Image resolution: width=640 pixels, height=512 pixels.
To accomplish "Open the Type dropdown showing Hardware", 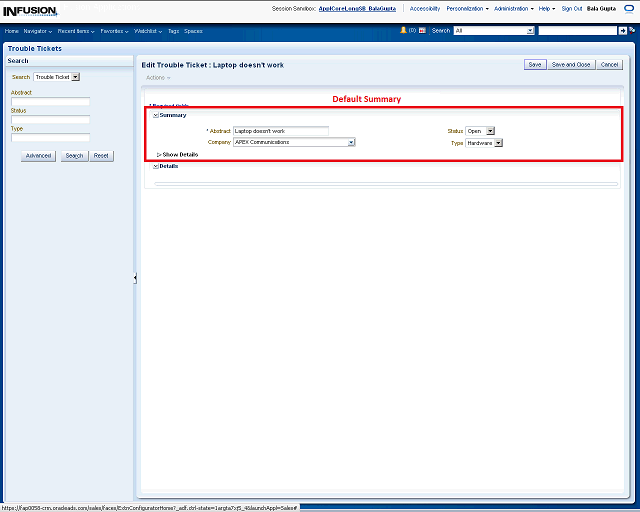I will pos(498,143).
